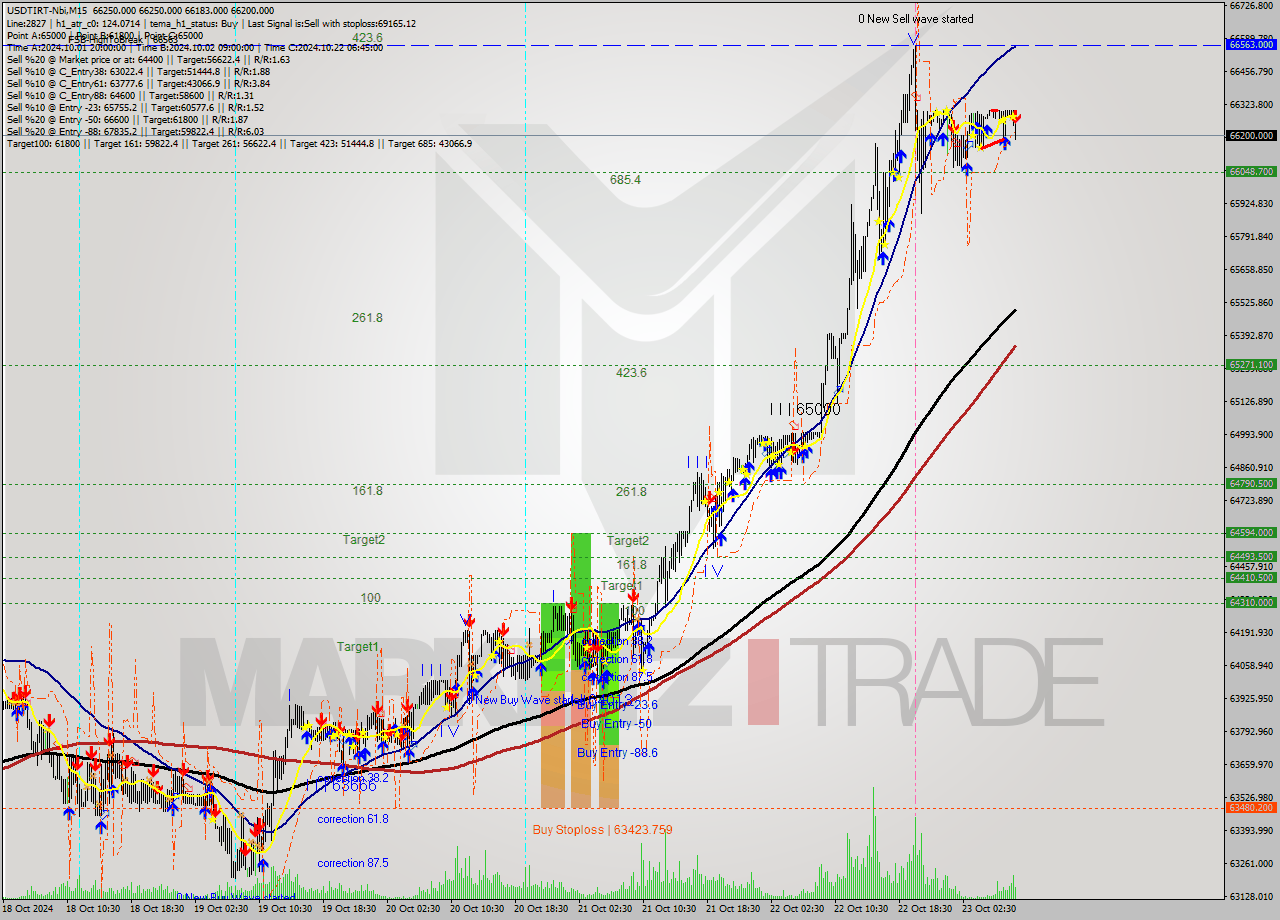The width and height of the screenshot is (1280, 920).
Task: Click the 63261.000 price axis label
Action: point(1251,864)
